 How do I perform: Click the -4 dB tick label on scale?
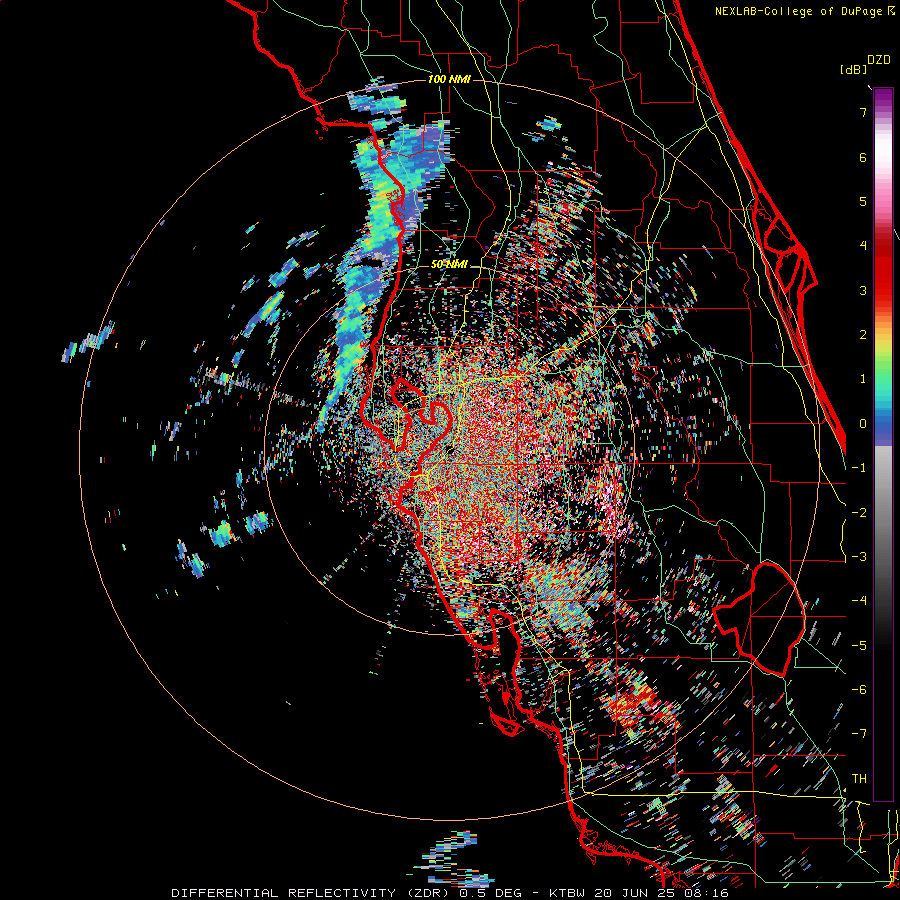[x=859, y=601]
